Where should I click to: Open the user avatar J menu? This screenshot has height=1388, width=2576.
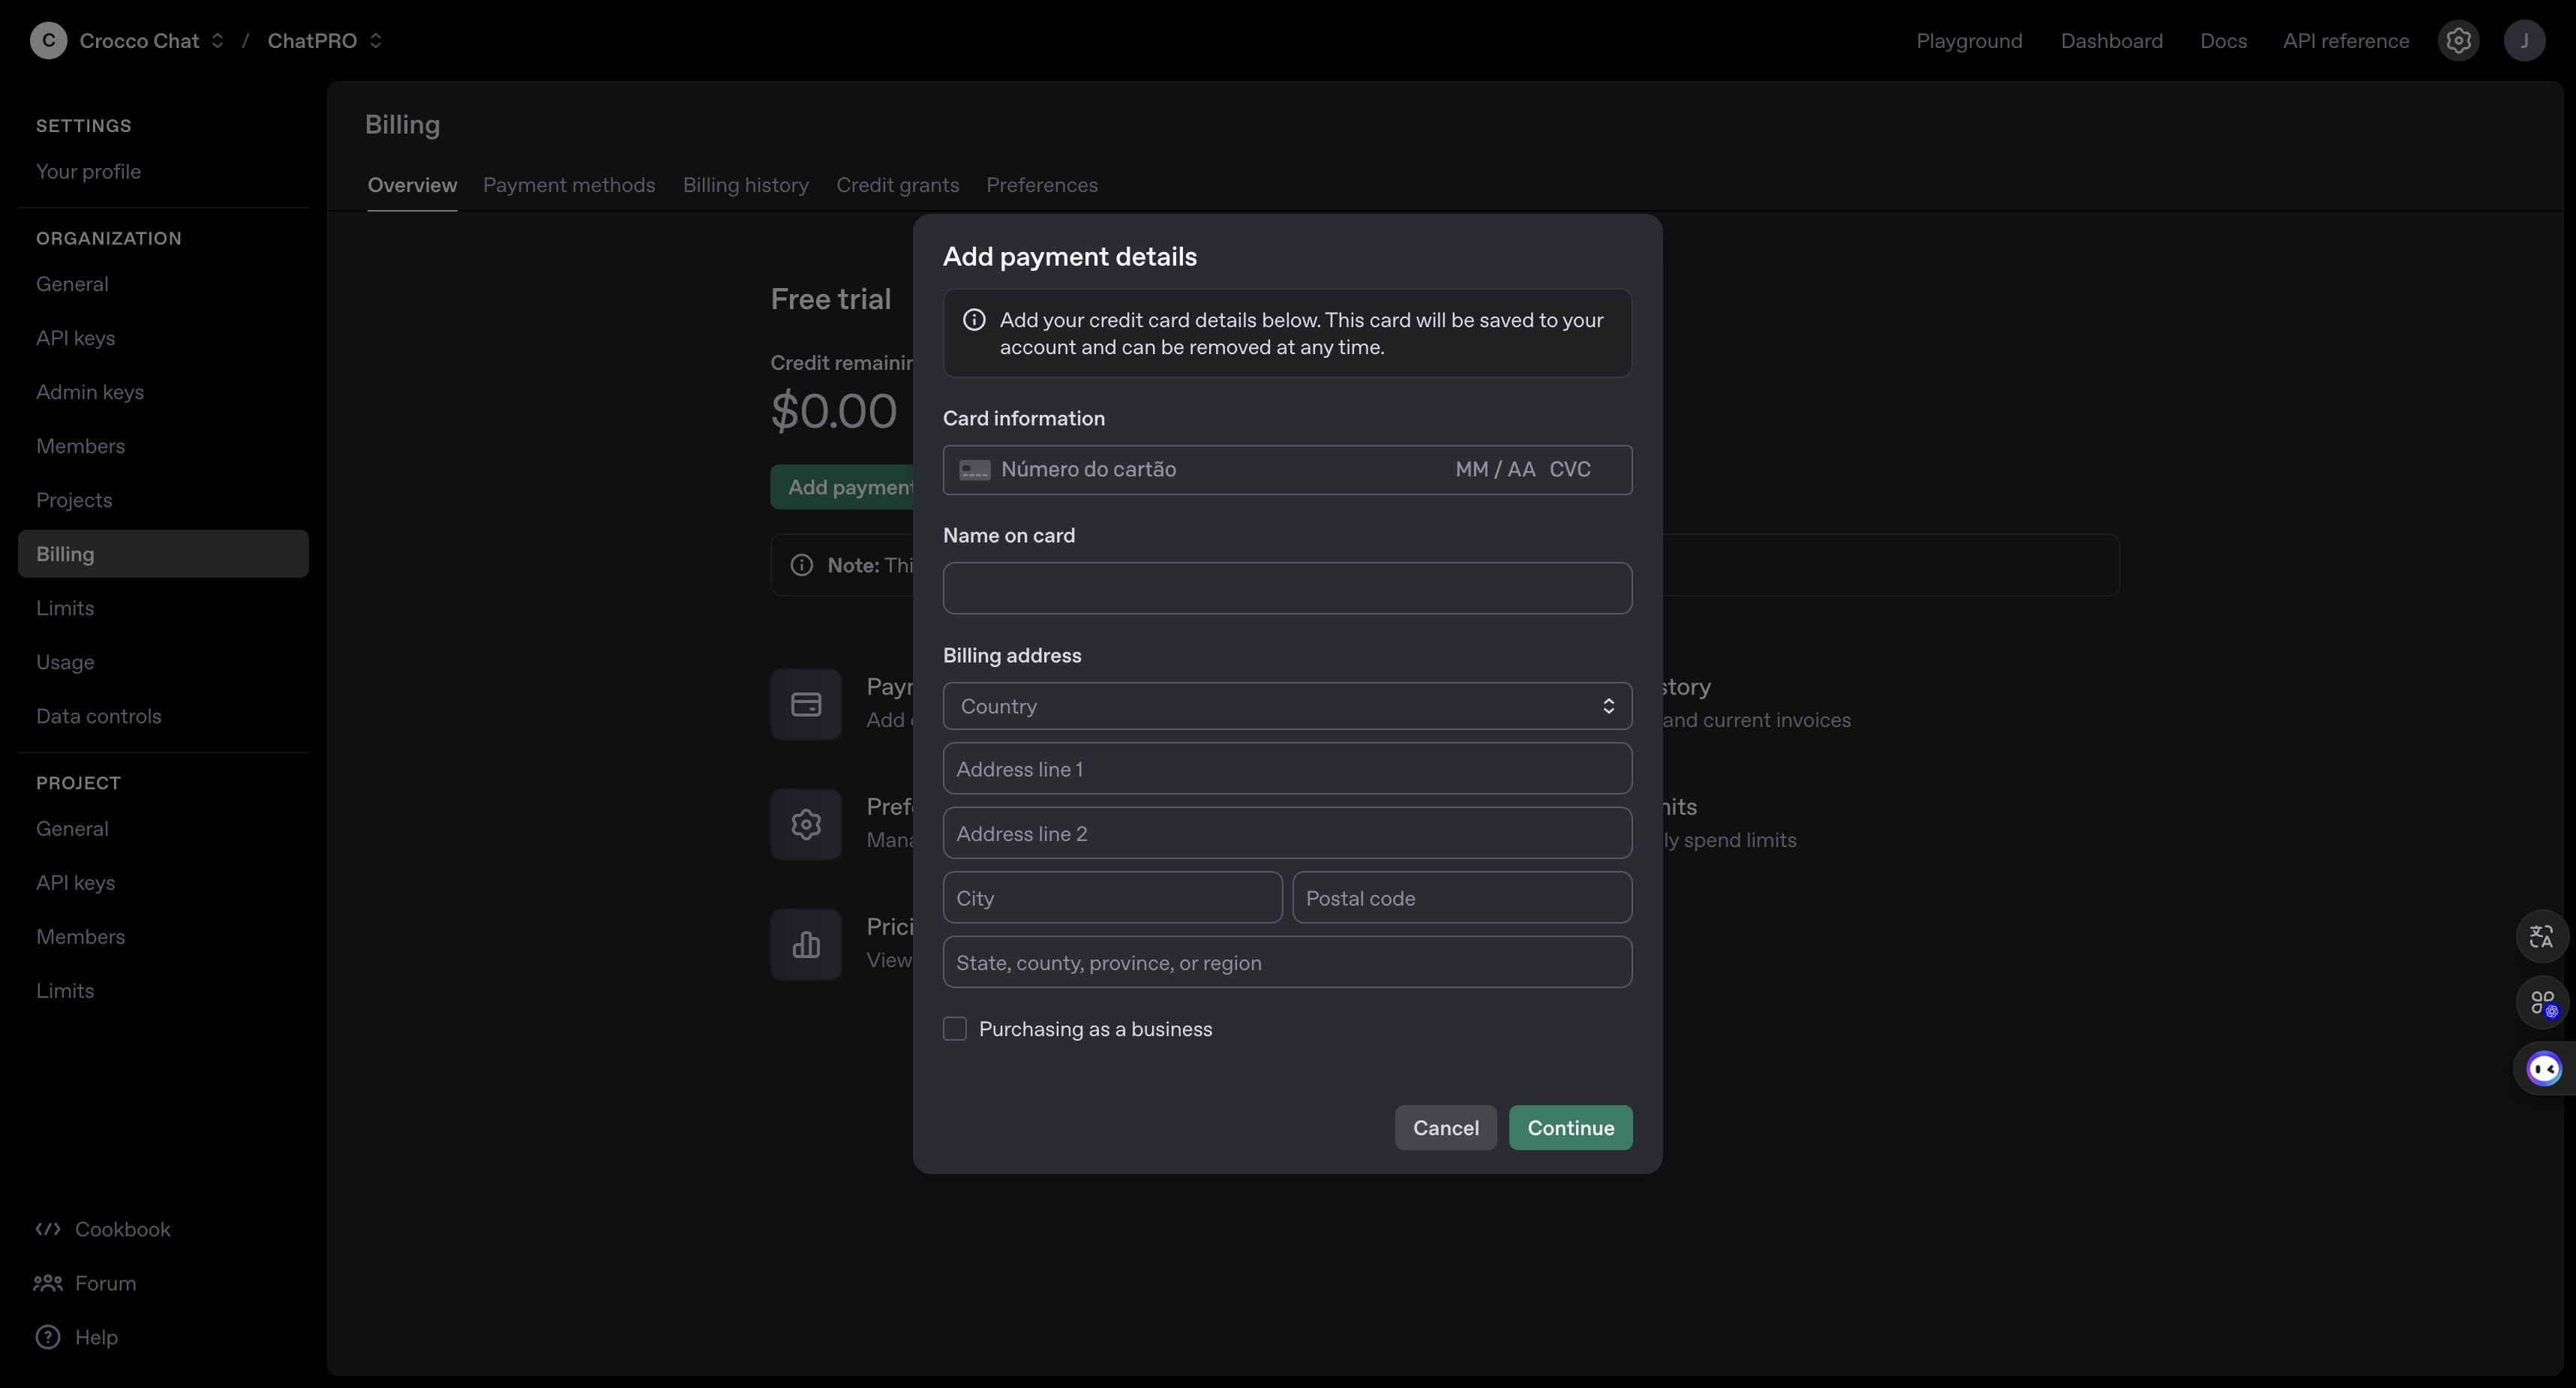click(x=2524, y=41)
